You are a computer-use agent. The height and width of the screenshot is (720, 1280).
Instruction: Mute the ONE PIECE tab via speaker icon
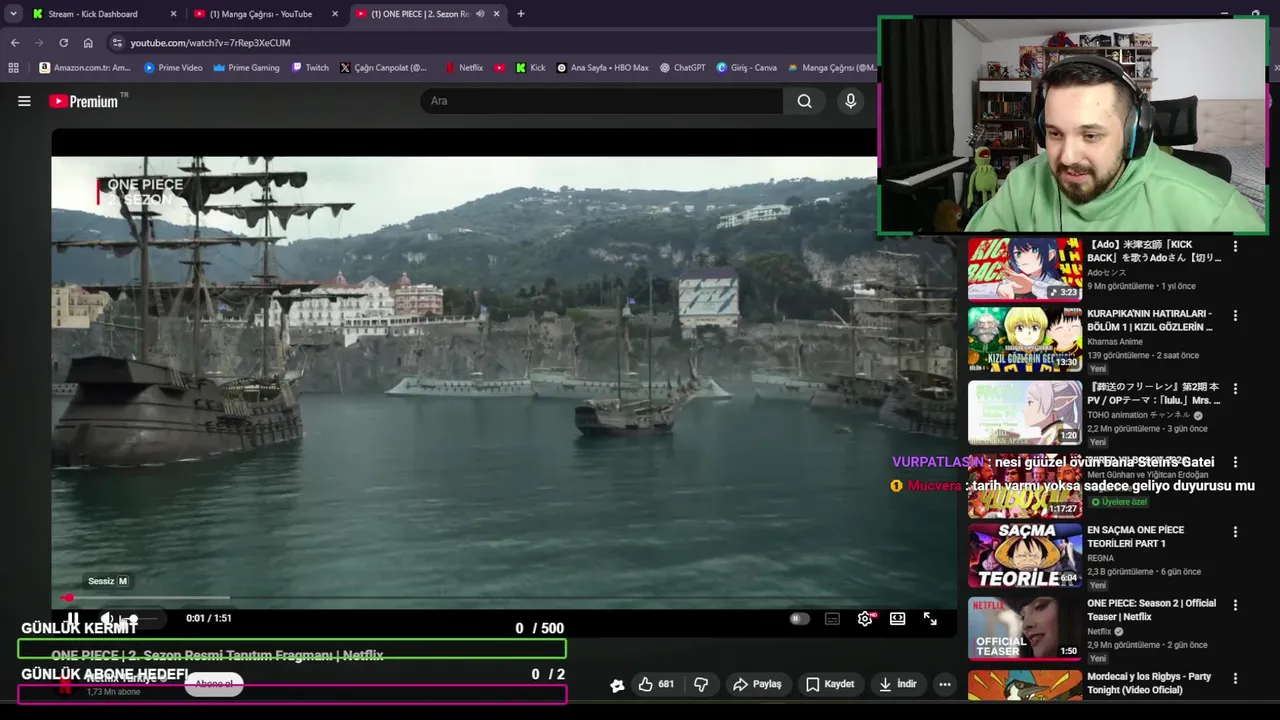(x=480, y=14)
